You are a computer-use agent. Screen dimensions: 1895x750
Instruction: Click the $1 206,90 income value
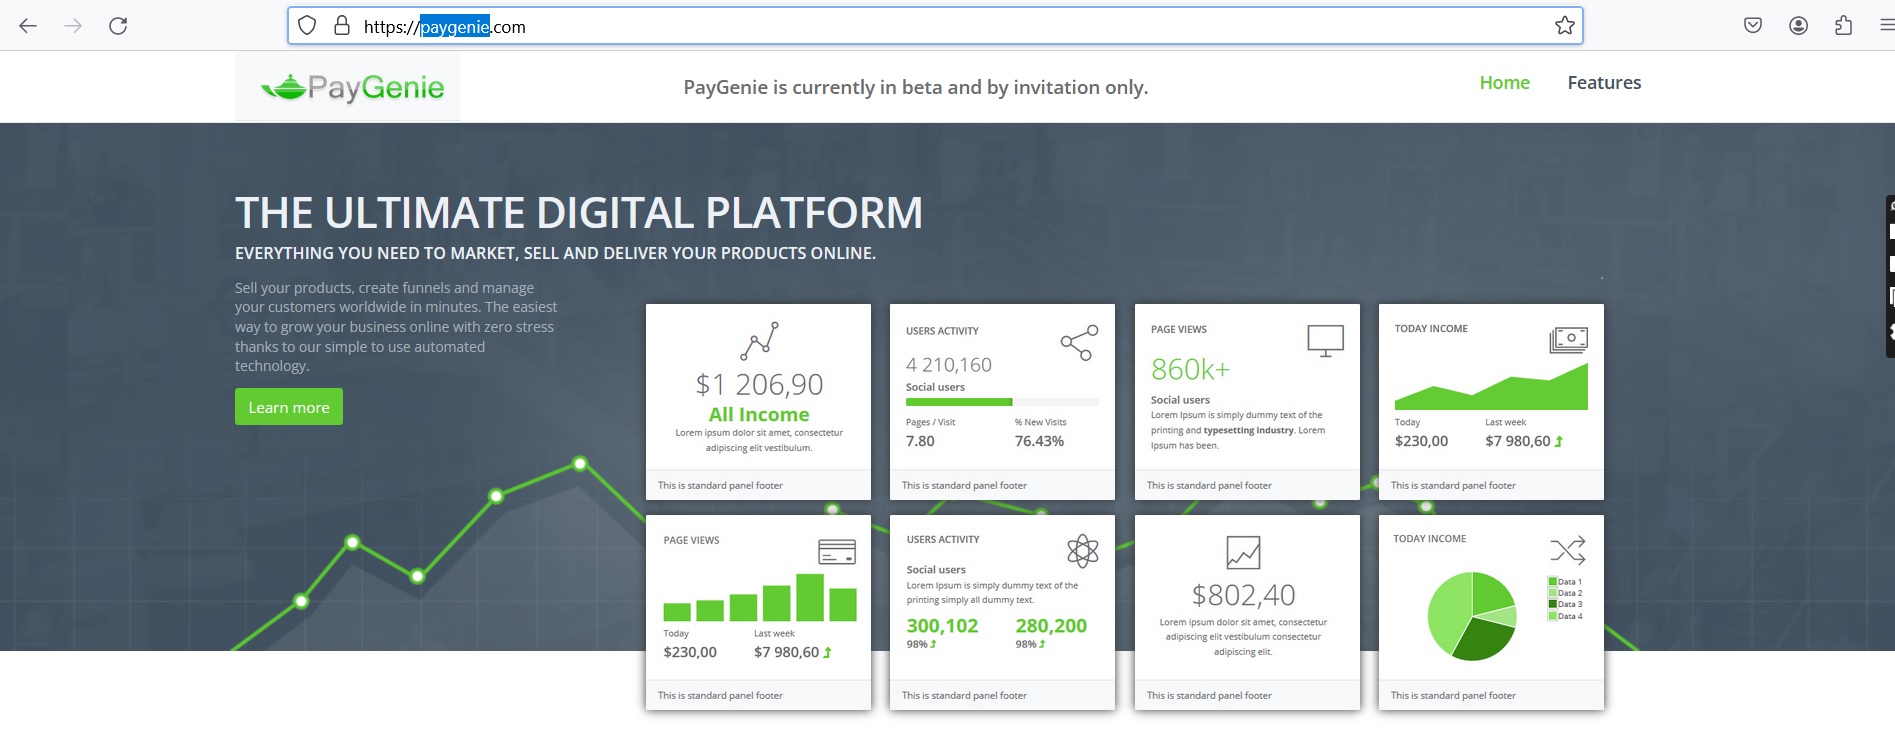(x=759, y=384)
